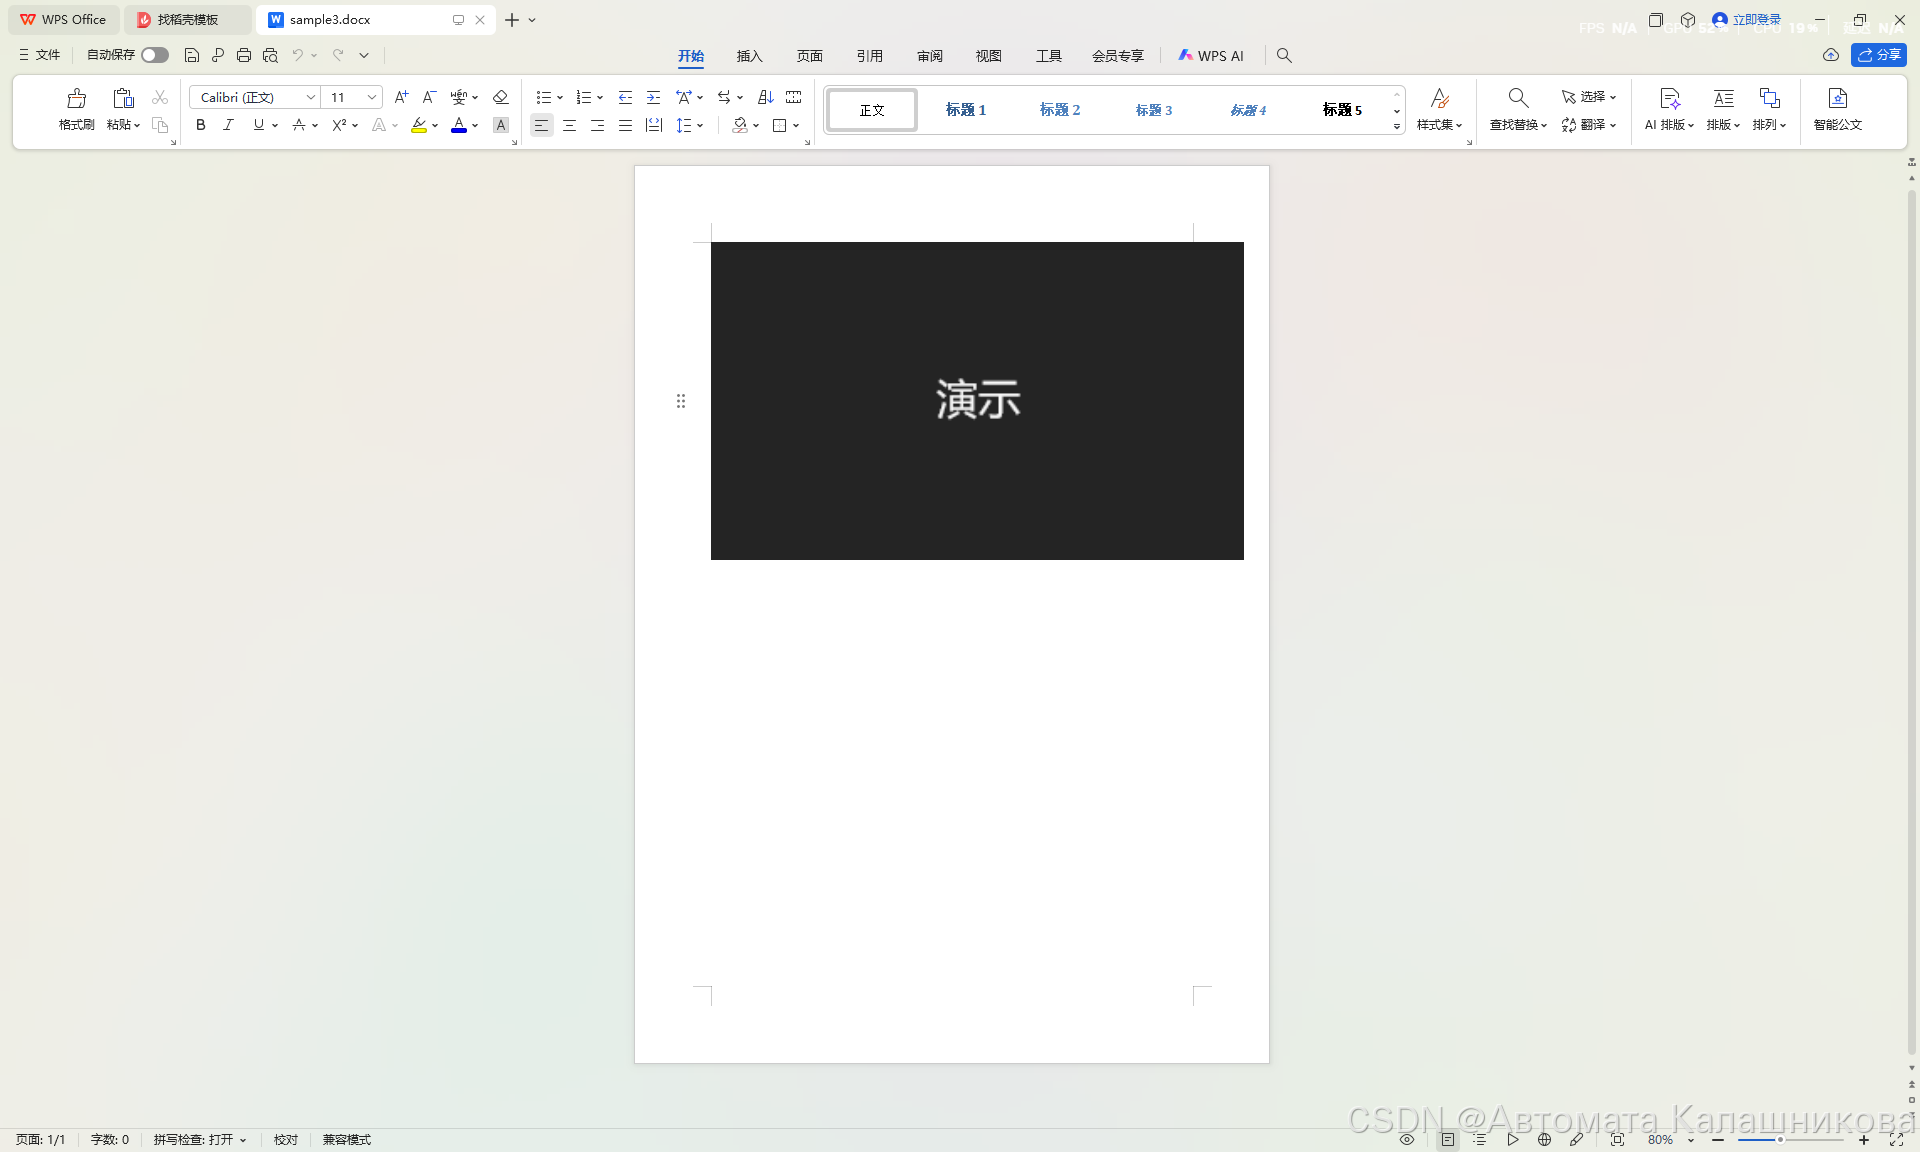Click the Bold formatting icon
The height and width of the screenshot is (1152, 1920).
pyautogui.click(x=200, y=125)
